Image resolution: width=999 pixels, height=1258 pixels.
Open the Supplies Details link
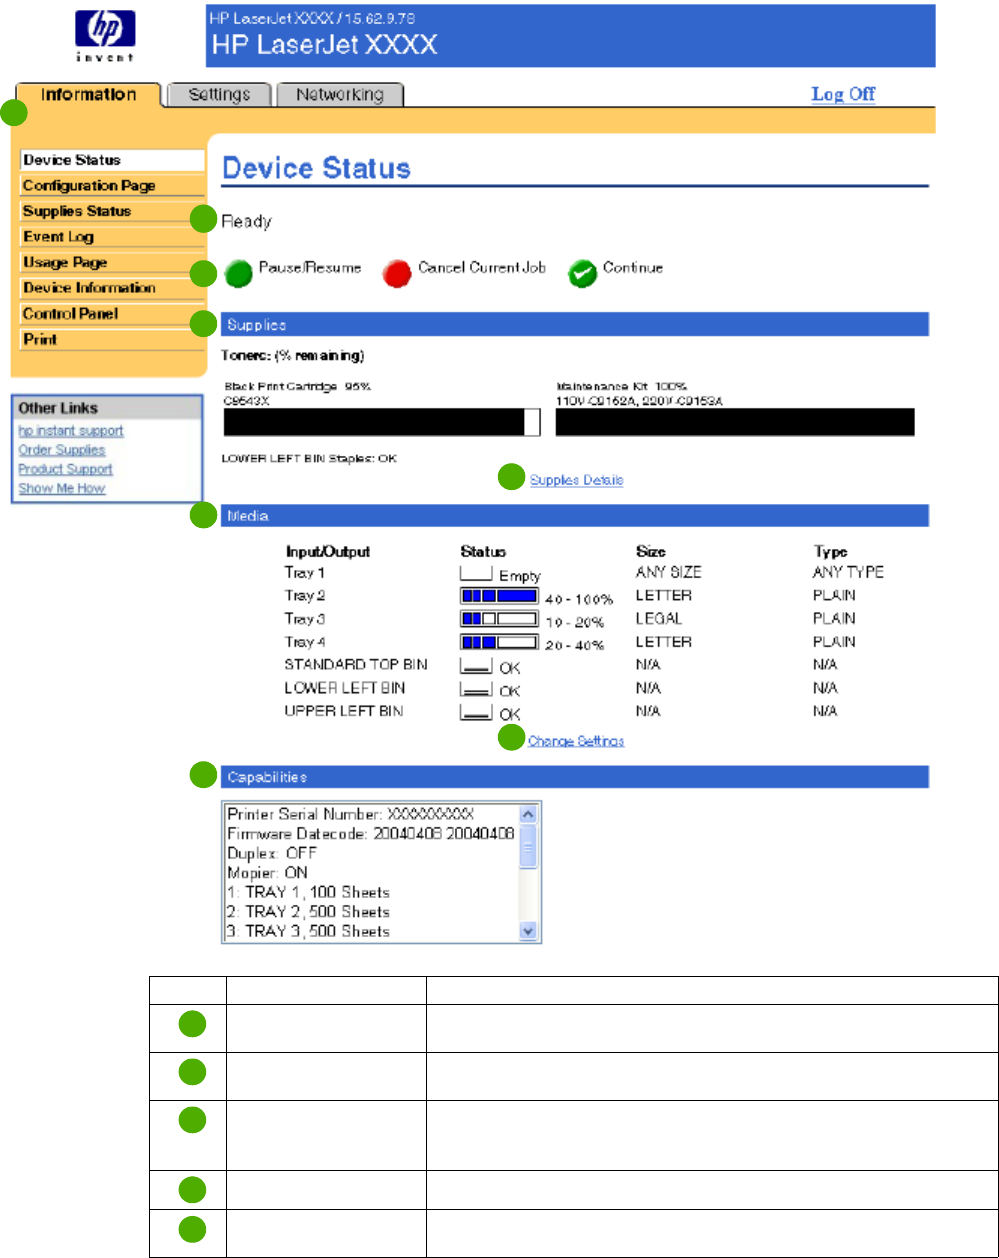(x=577, y=480)
